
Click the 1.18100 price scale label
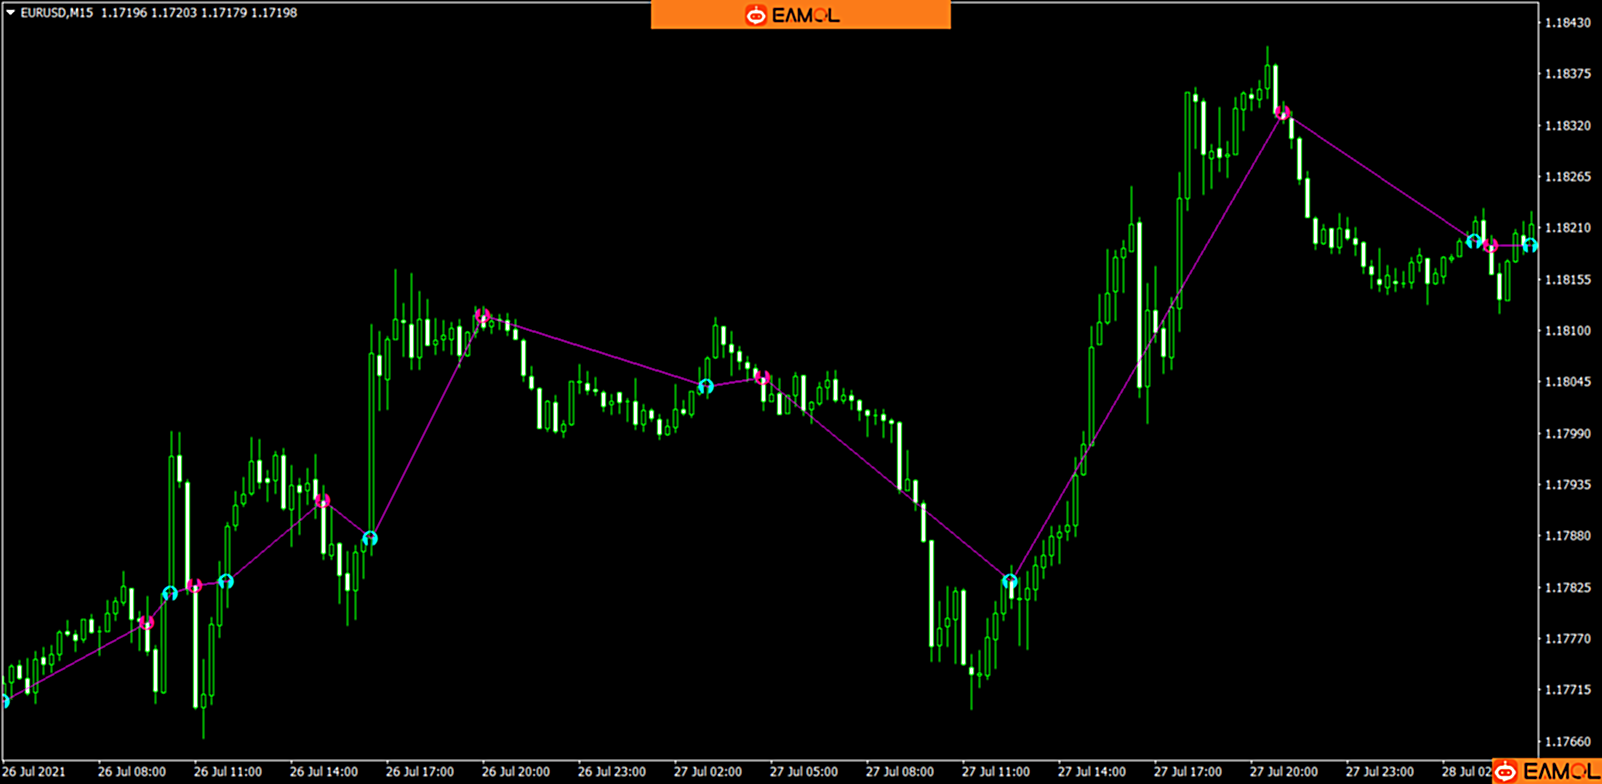point(1567,331)
